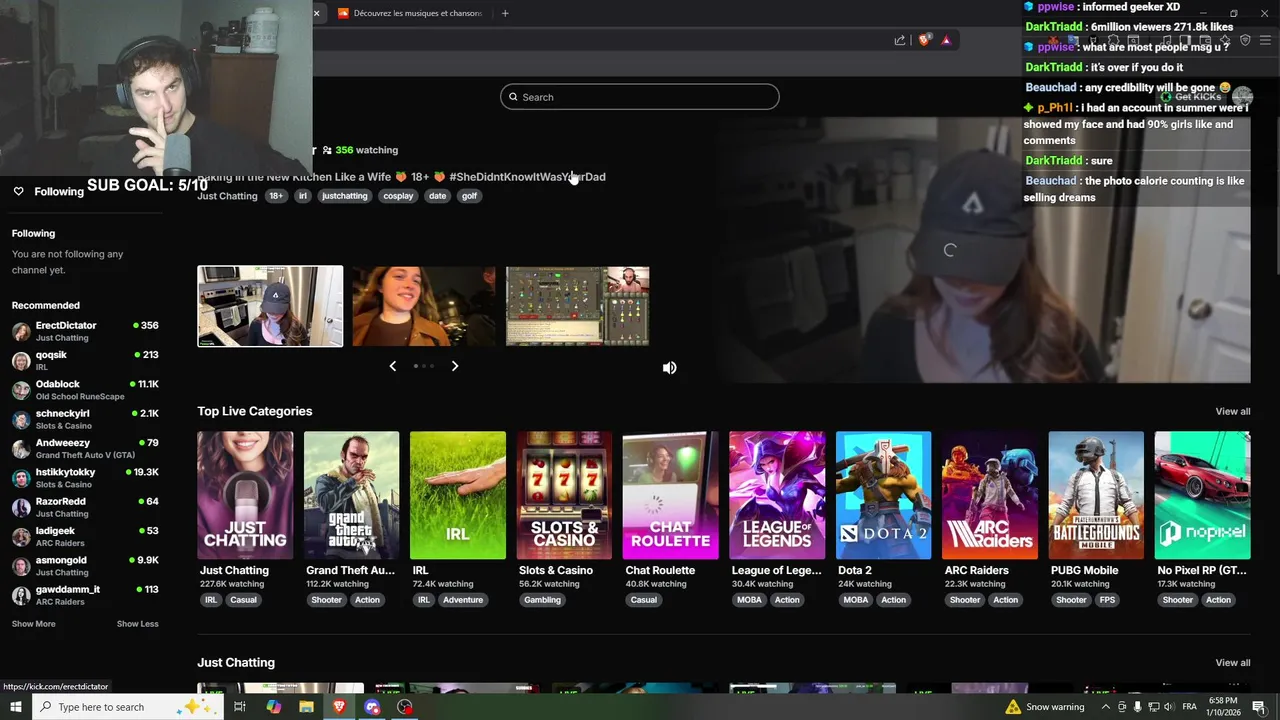
Task: Open the League of Legends category card
Action: (x=777, y=495)
